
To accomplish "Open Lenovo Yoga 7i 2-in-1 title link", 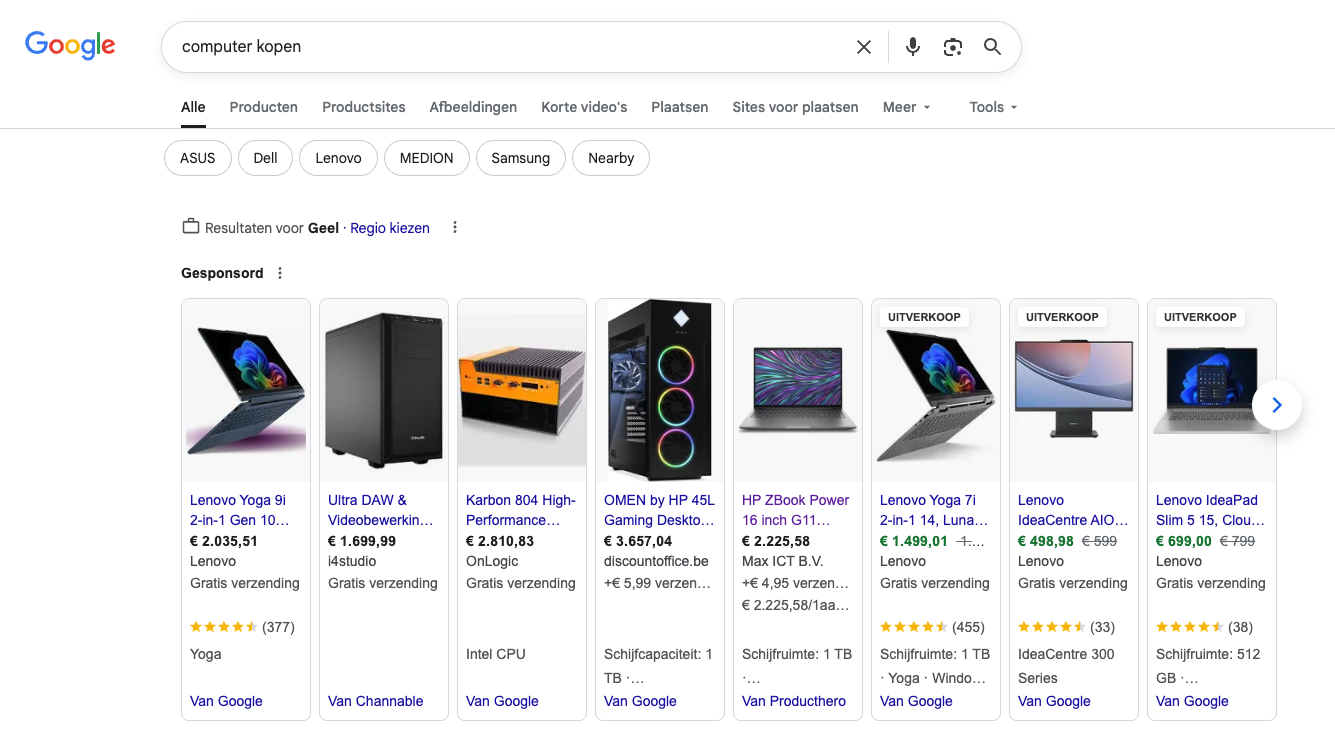I will point(934,510).
